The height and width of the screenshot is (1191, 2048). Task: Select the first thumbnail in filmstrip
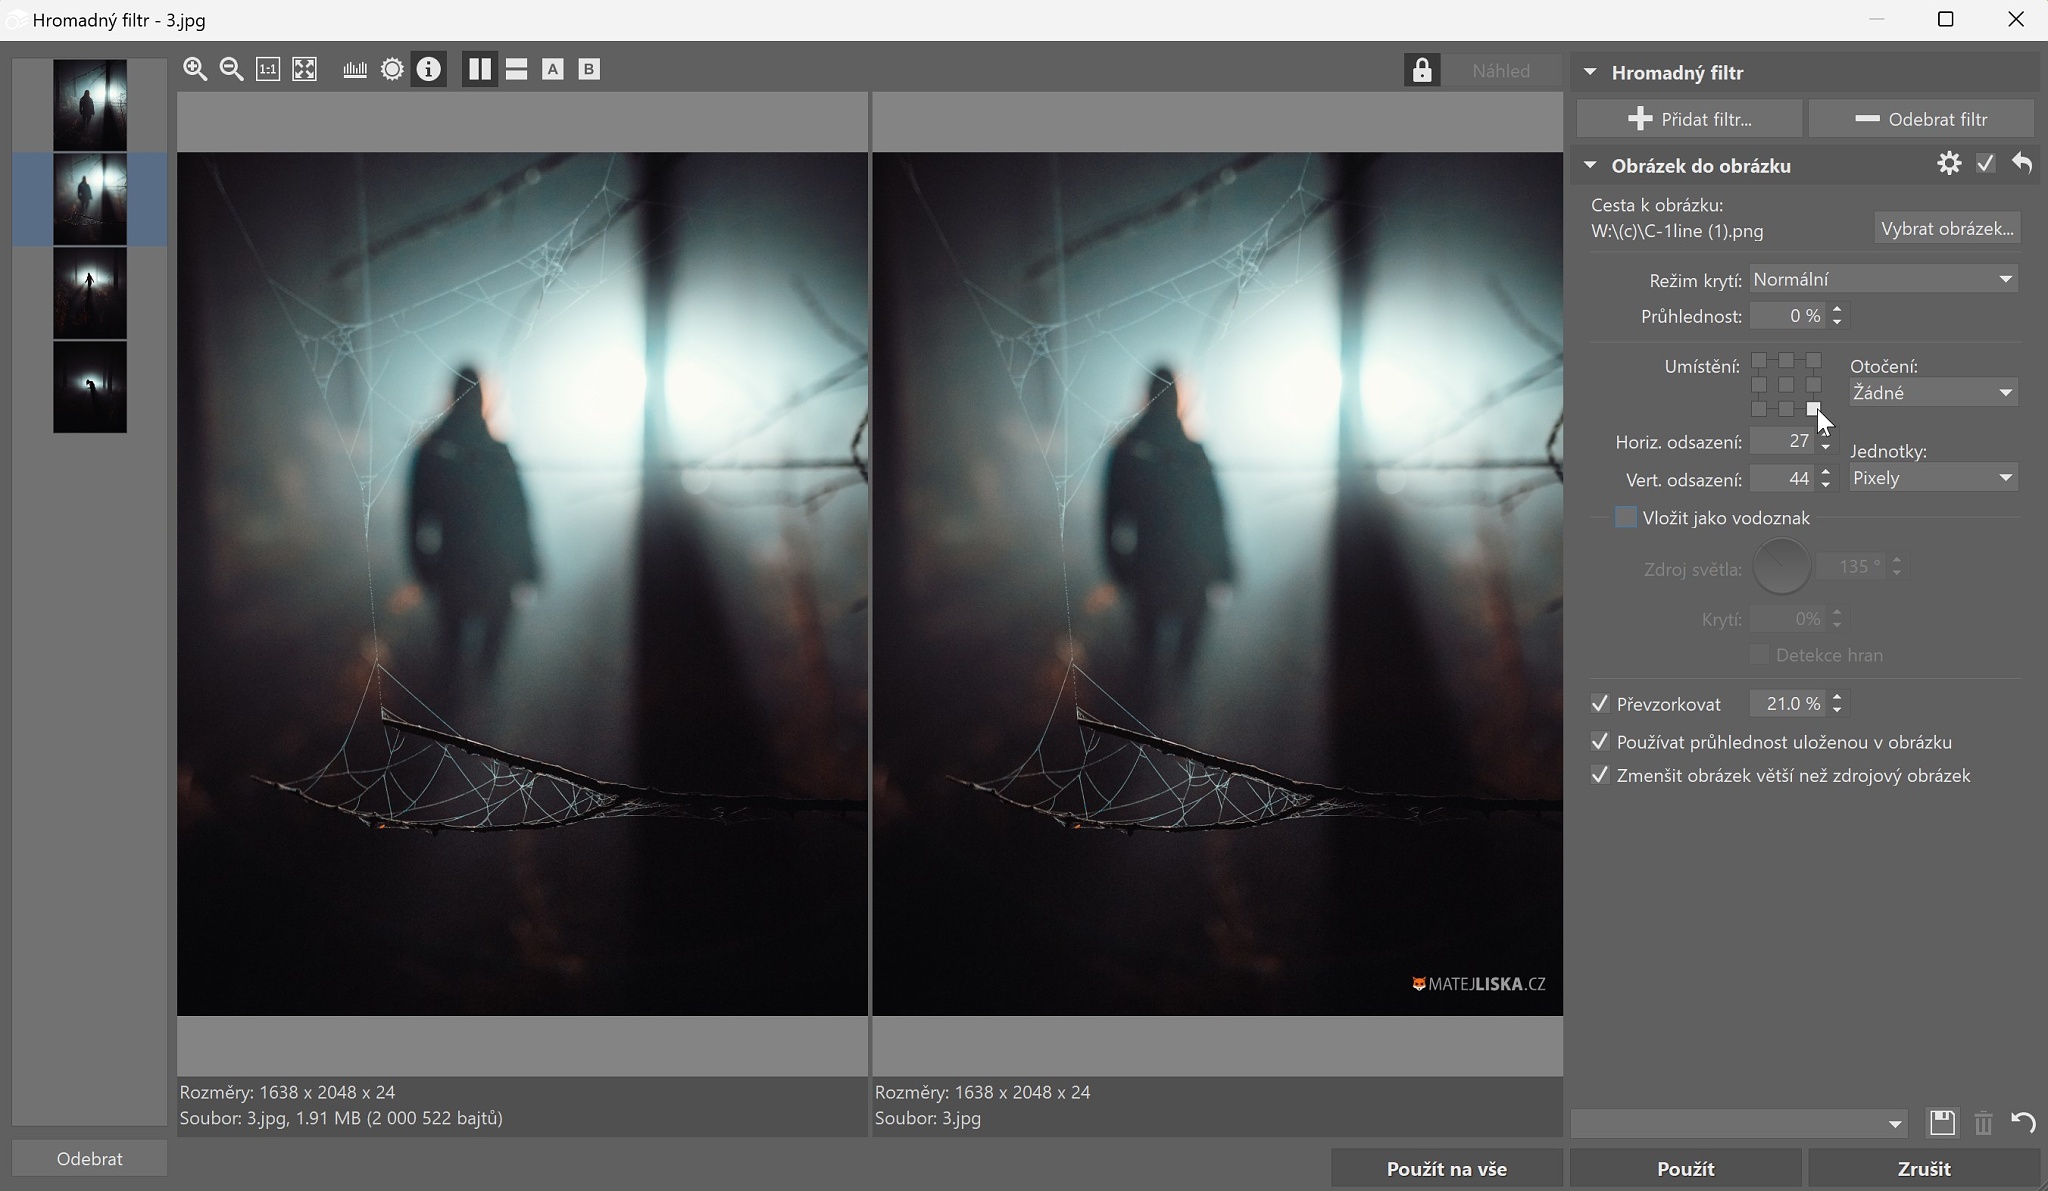90,104
